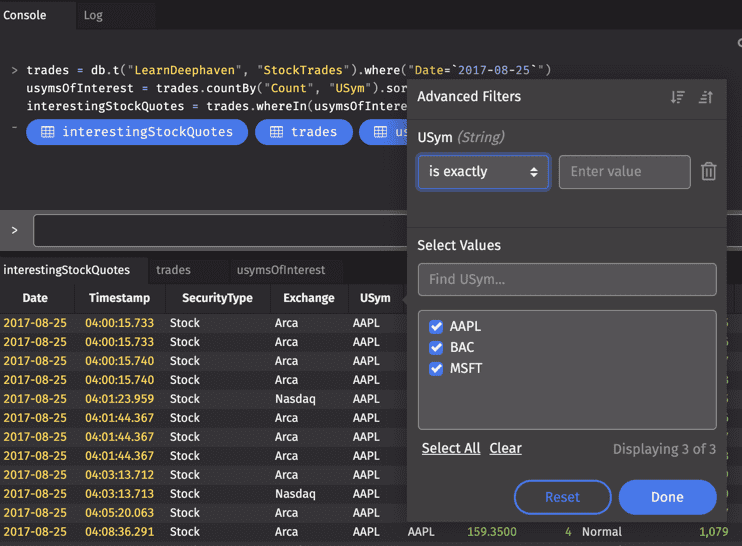The image size is (742, 546).
Task: Click the Timestamp column header
Action: pyautogui.click(x=119, y=298)
